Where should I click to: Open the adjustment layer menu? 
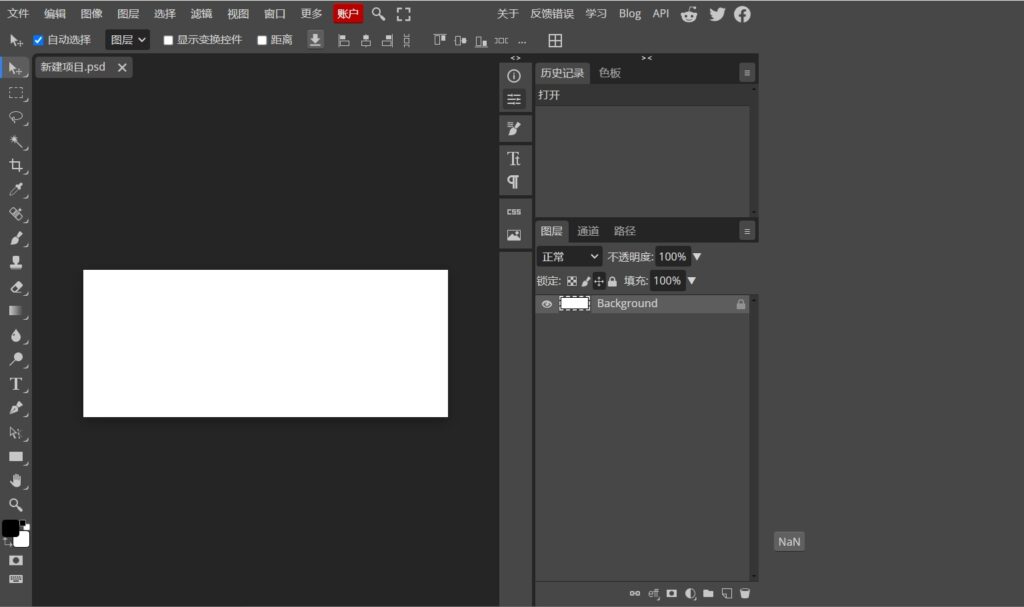pyautogui.click(x=690, y=592)
